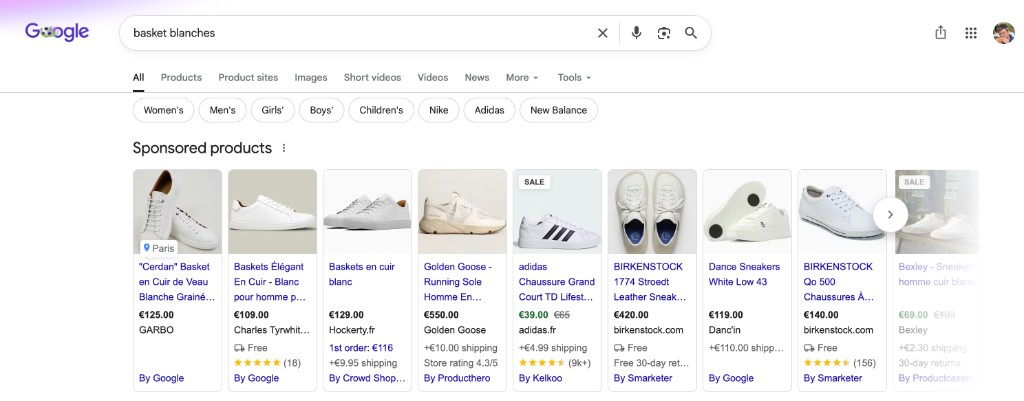Click the Charles Tyrwhitt star rating (18)
This screenshot has width=1024, height=401.
point(267,362)
